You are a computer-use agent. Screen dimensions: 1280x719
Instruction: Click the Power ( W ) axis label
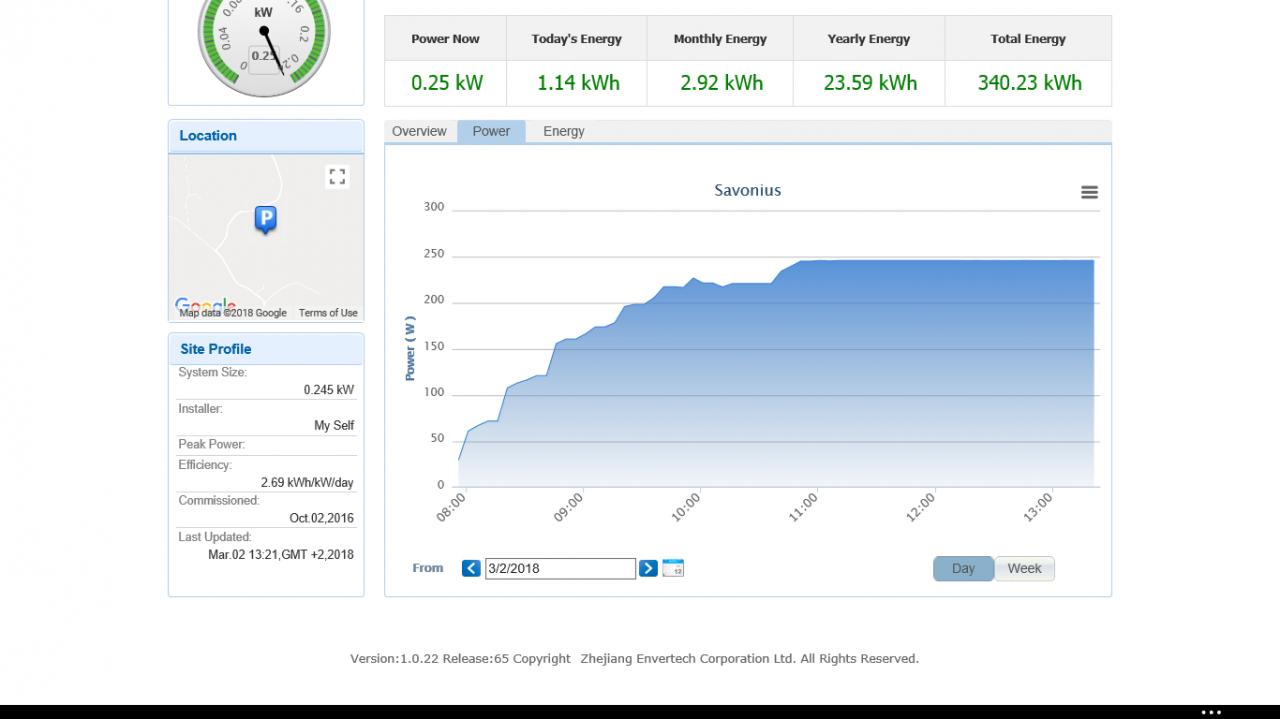click(410, 349)
